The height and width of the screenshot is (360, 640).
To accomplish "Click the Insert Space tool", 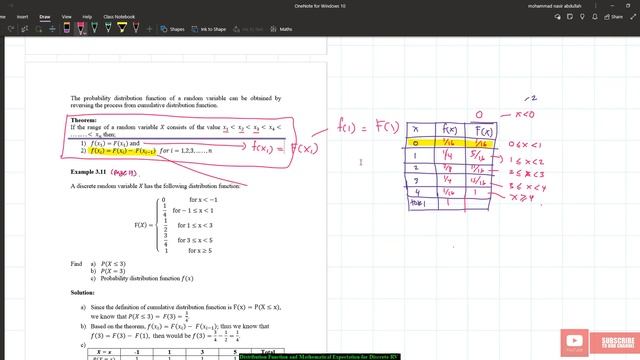I will click(x=52, y=29).
